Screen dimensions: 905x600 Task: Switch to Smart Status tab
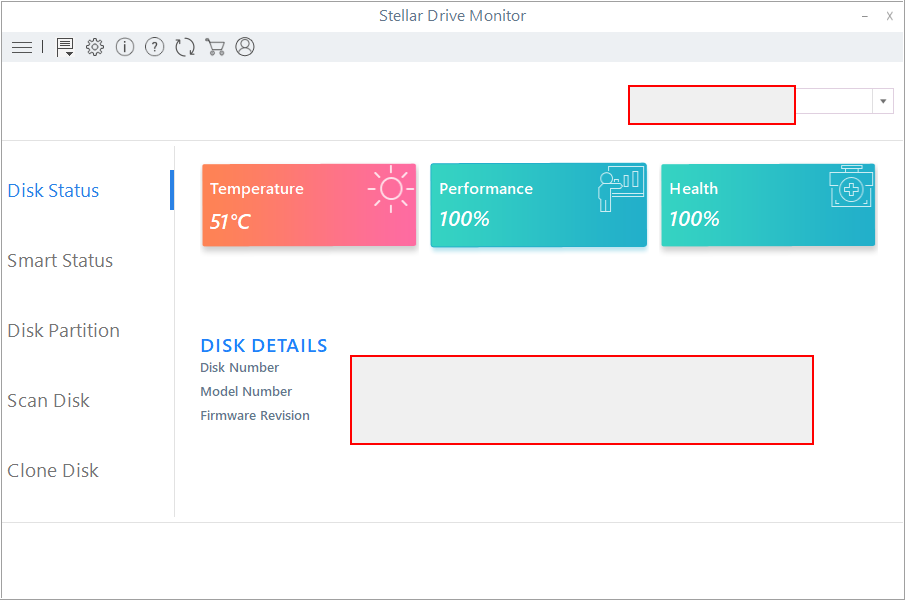click(x=60, y=261)
